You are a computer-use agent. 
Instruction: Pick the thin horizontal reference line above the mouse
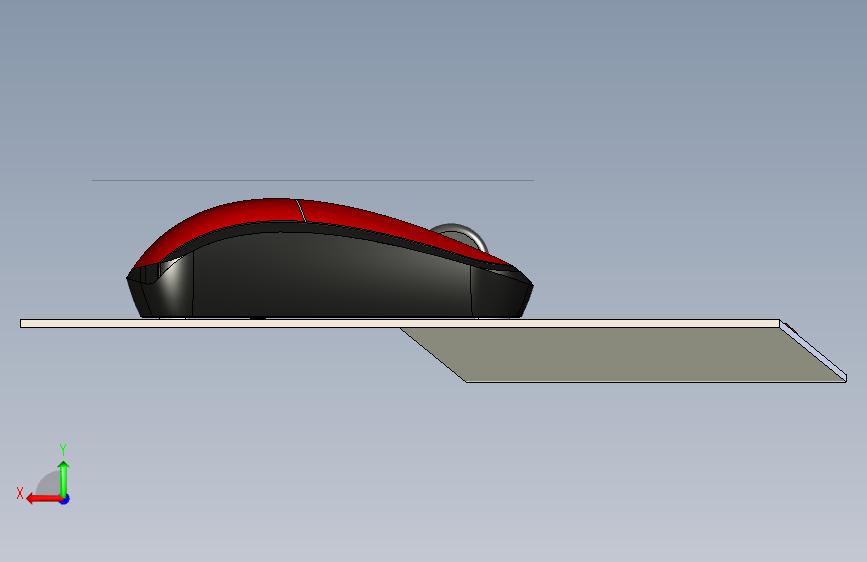(x=313, y=180)
